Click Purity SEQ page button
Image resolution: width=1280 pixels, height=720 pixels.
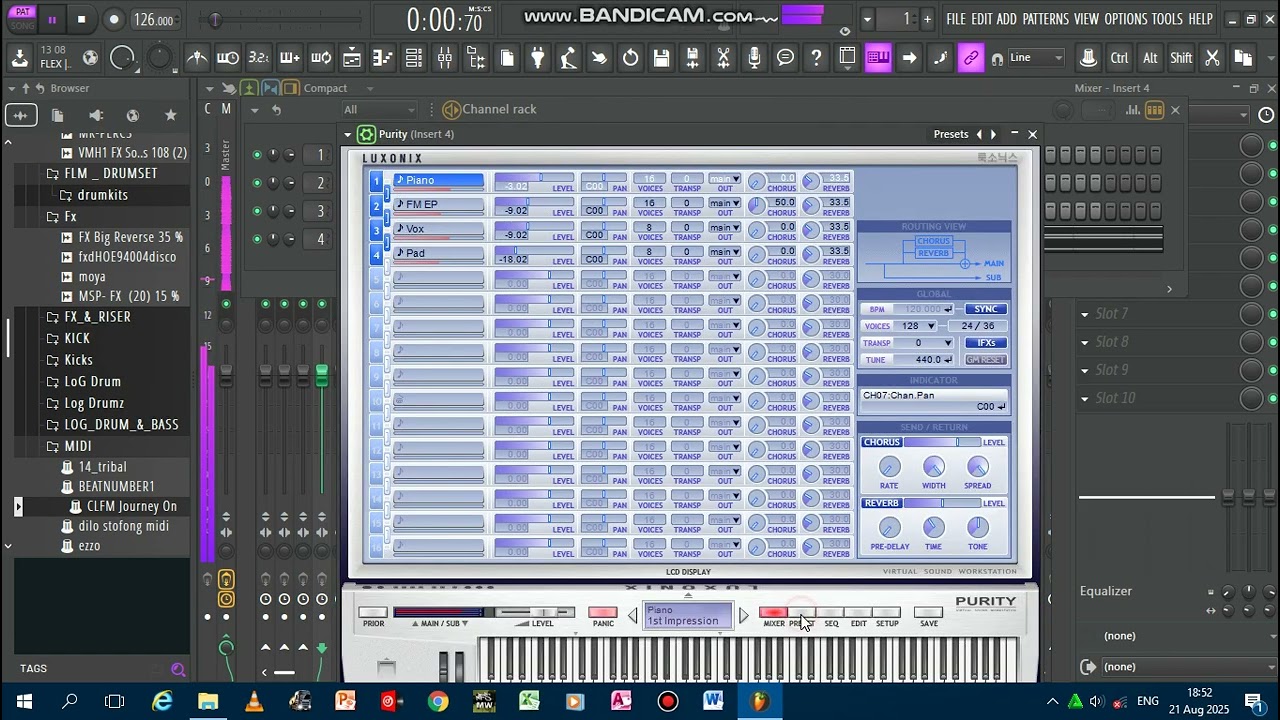(831, 613)
